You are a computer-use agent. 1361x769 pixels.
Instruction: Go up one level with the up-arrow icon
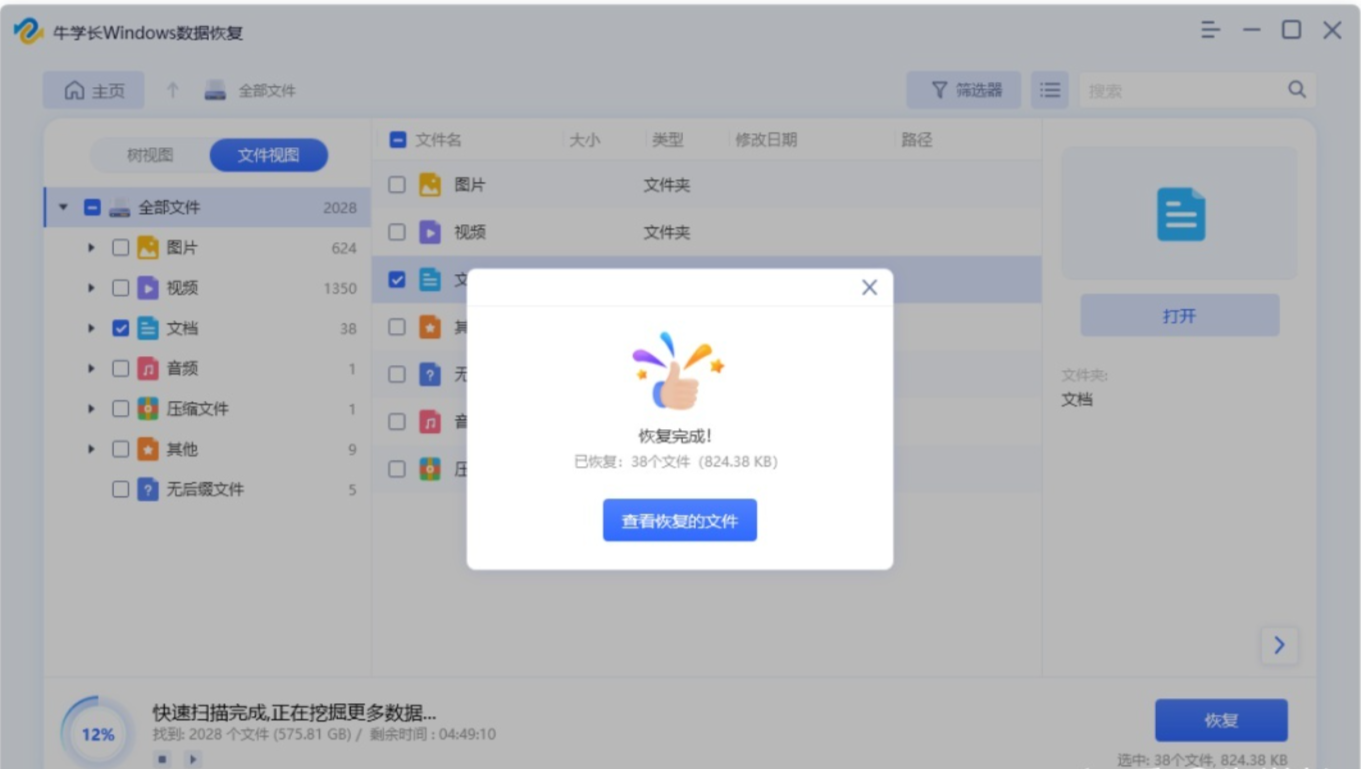tap(172, 90)
